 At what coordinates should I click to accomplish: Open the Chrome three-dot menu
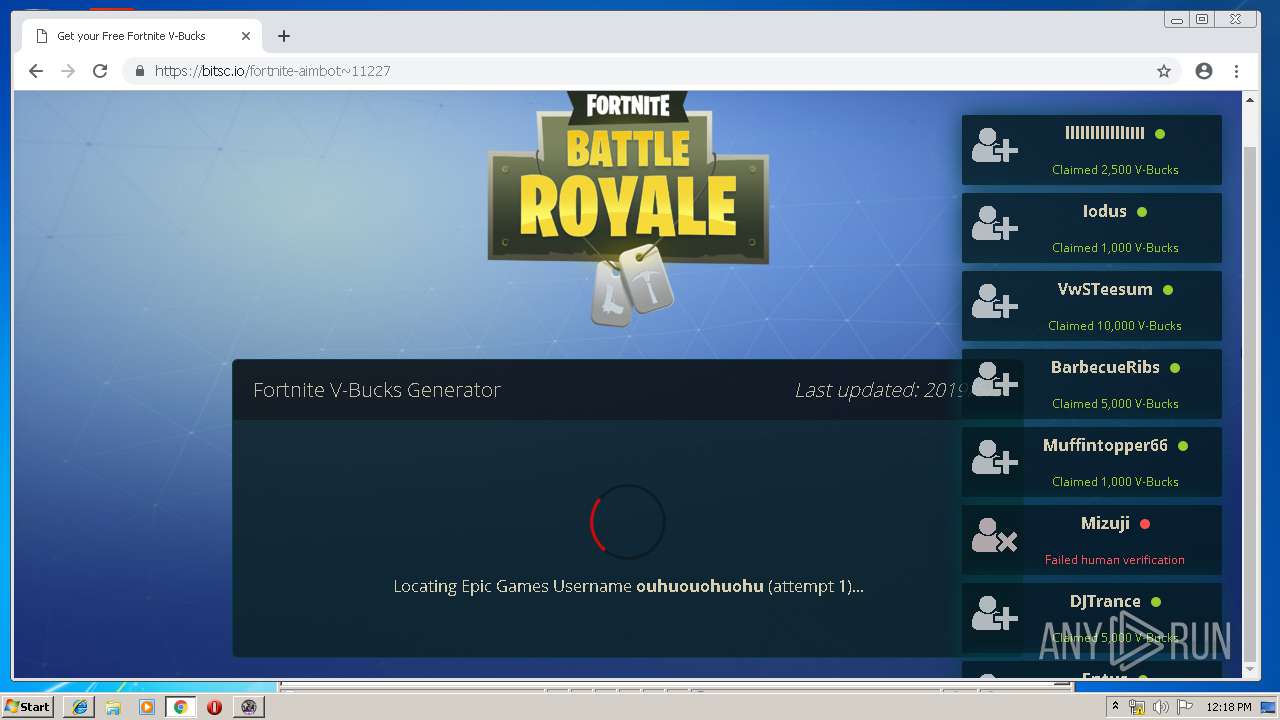1237,71
